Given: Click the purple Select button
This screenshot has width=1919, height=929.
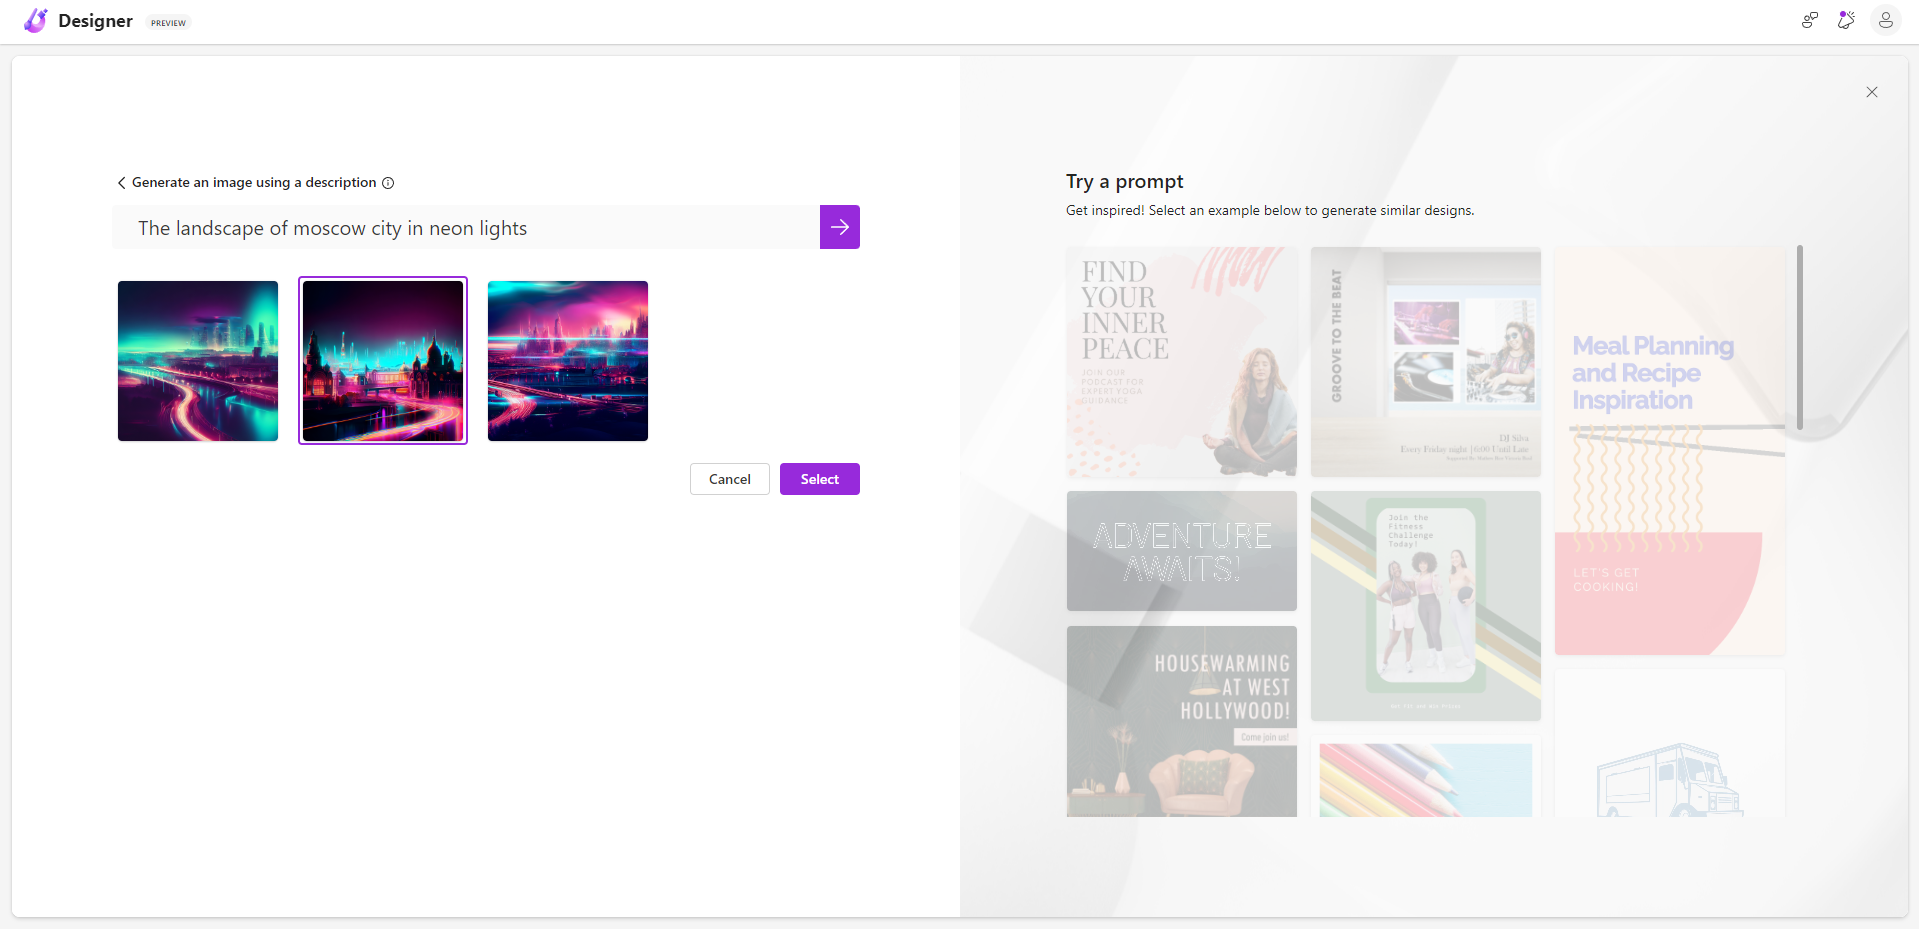Looking at the screenshot, I should click(x=820, y=479).
